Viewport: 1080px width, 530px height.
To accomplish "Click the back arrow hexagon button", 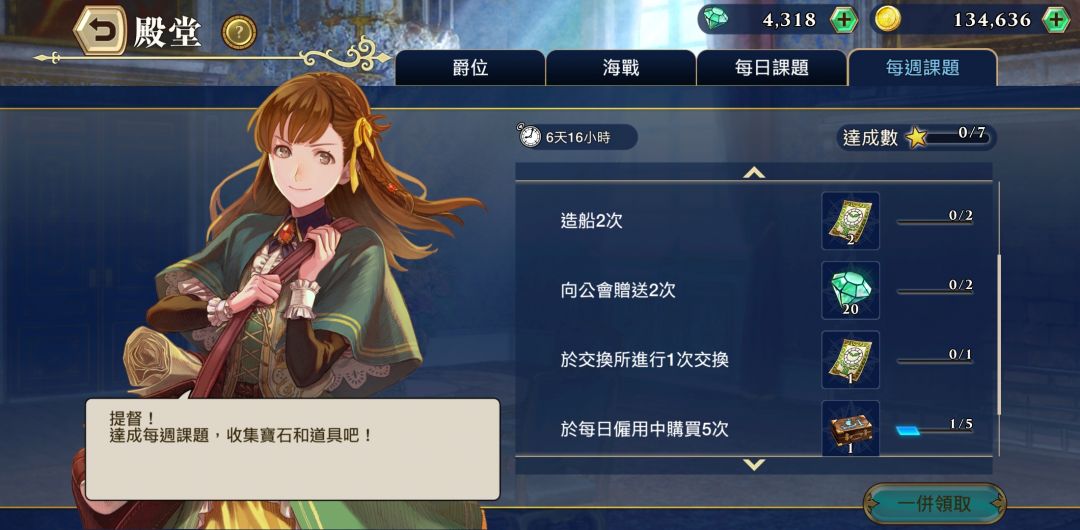I will [x=101, y=31].
